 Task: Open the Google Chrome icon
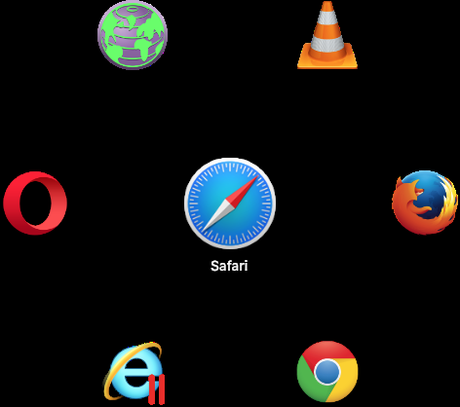click(x=327, y=371)
